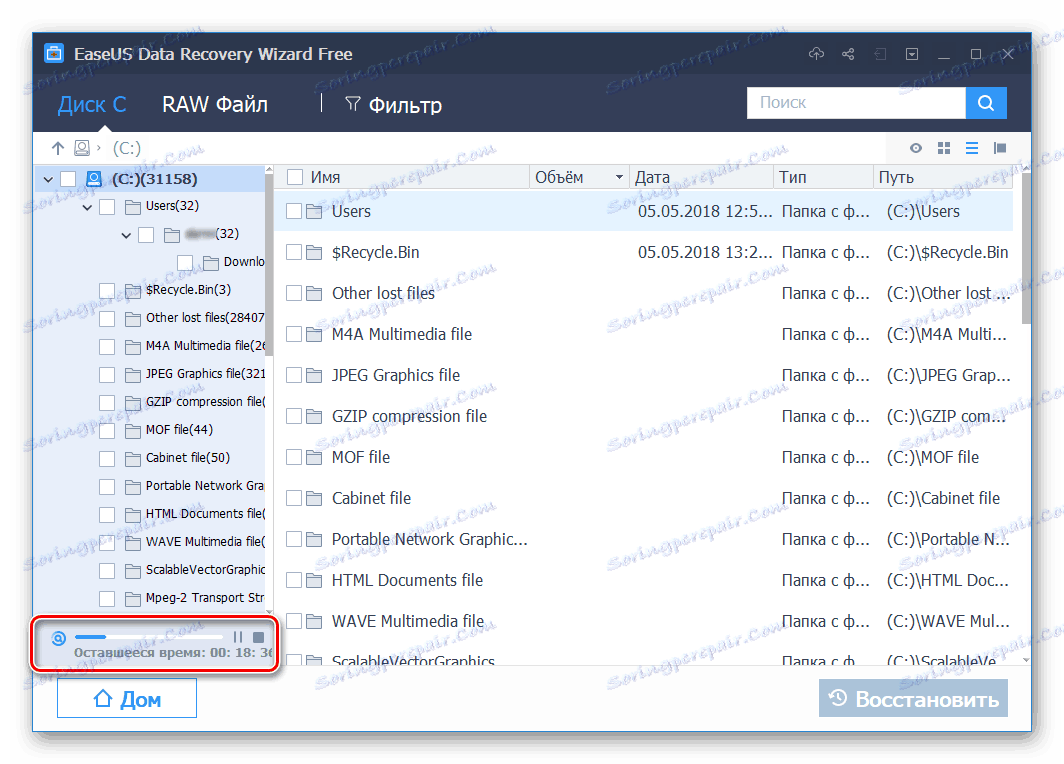
Task: Sort by Путь column header
Action: point(896,177)
